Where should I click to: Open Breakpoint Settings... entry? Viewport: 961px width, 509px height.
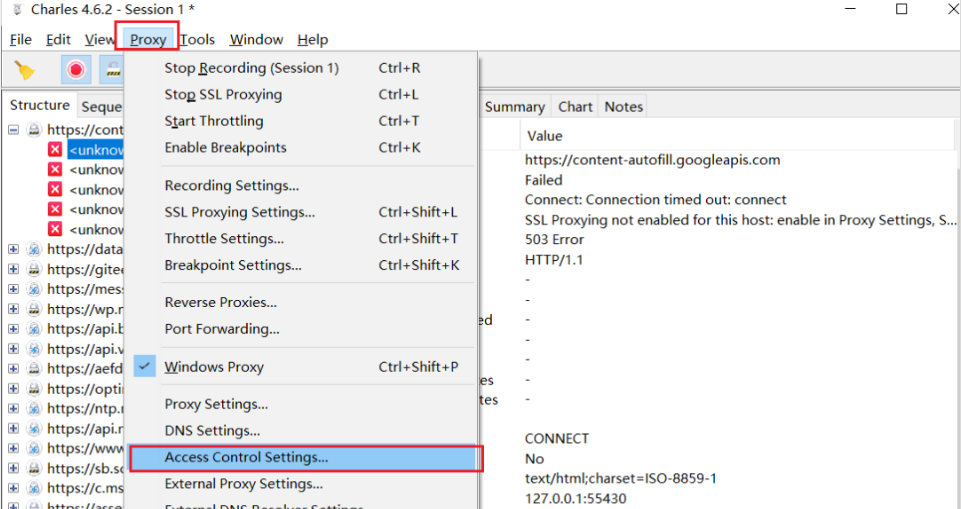(x=300, y=265)
